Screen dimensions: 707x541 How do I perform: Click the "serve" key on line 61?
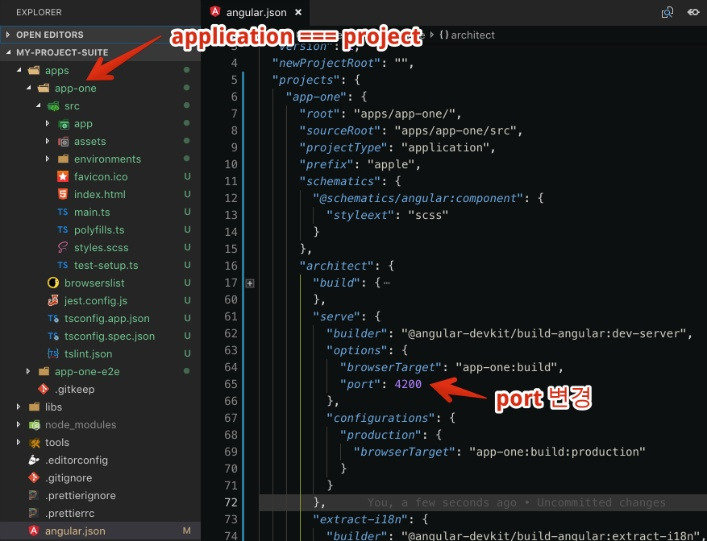337,316
